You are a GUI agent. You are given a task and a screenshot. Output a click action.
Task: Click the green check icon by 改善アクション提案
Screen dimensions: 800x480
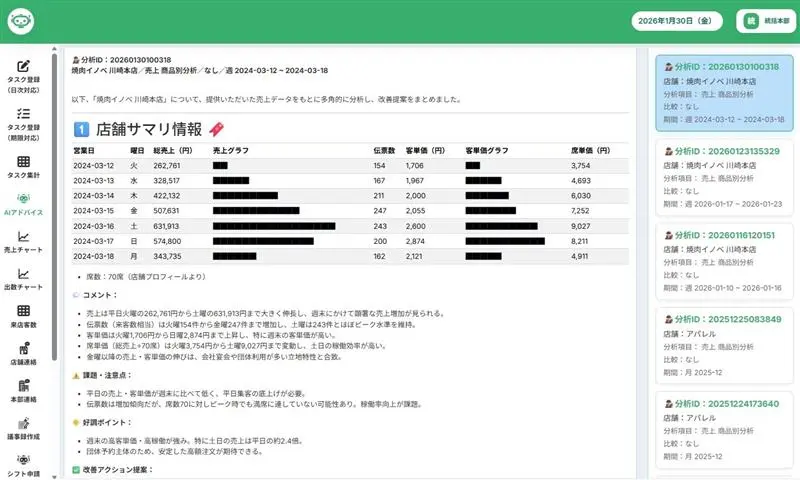[x=76, y=469]
